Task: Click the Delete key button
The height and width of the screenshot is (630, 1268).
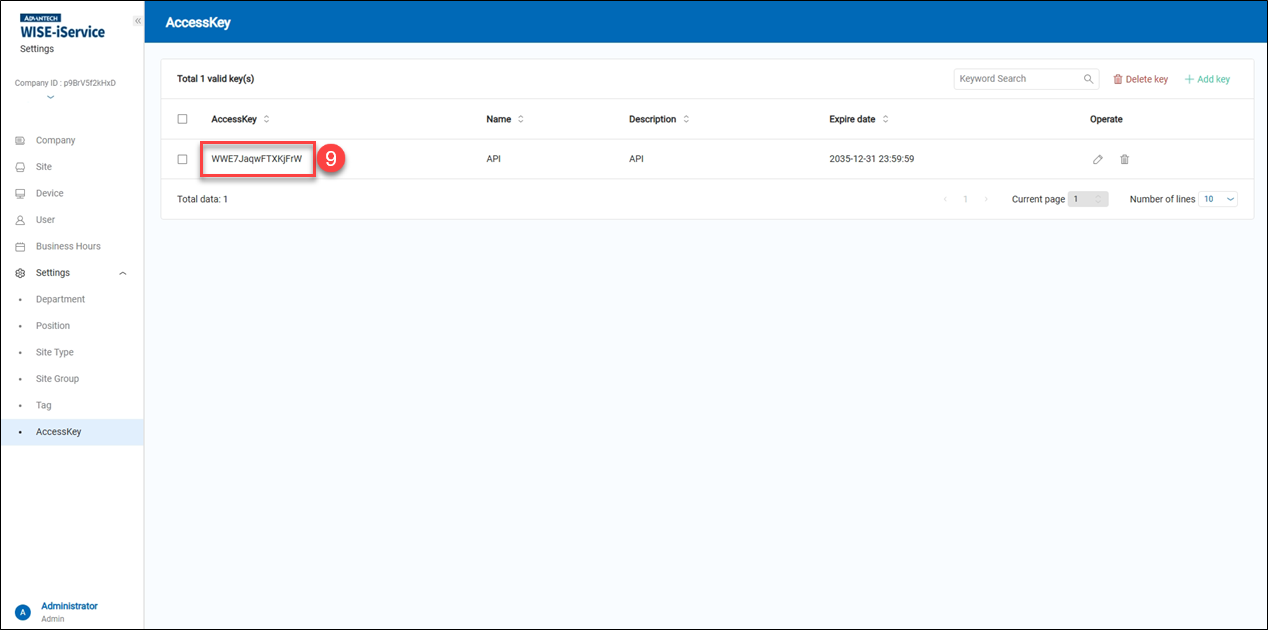Action: click(x=1140, y=78)
